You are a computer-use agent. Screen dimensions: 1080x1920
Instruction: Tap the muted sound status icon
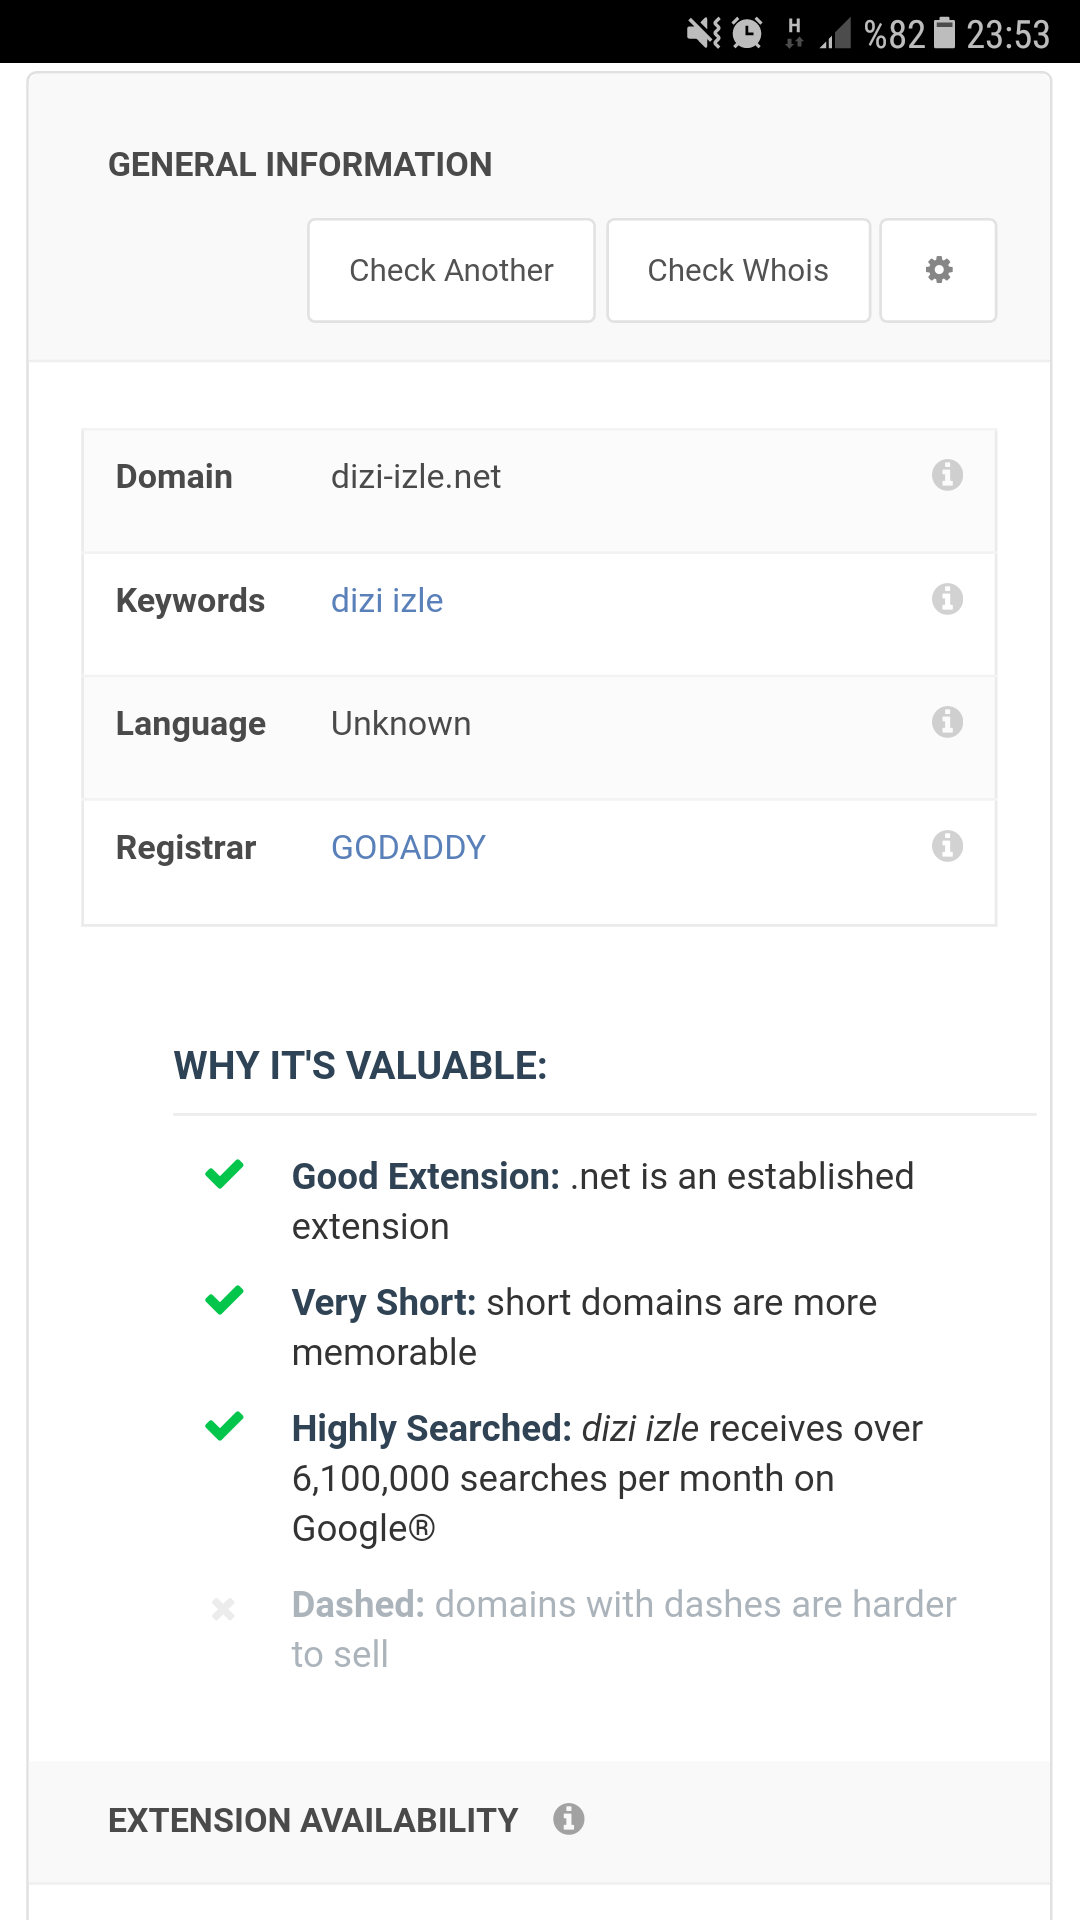point(704,34)
